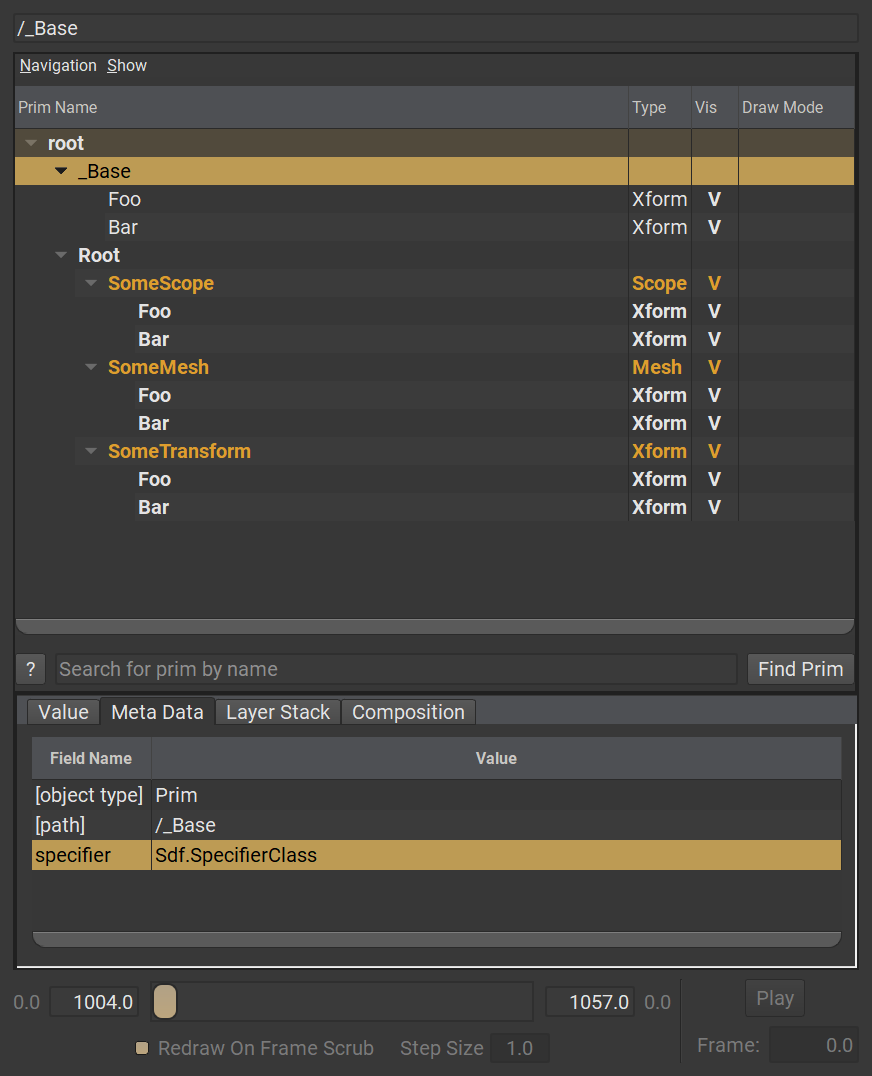Switch to the Layer Stack tab
Viewport: 872px width, 1076px height.
click(277, 712)
